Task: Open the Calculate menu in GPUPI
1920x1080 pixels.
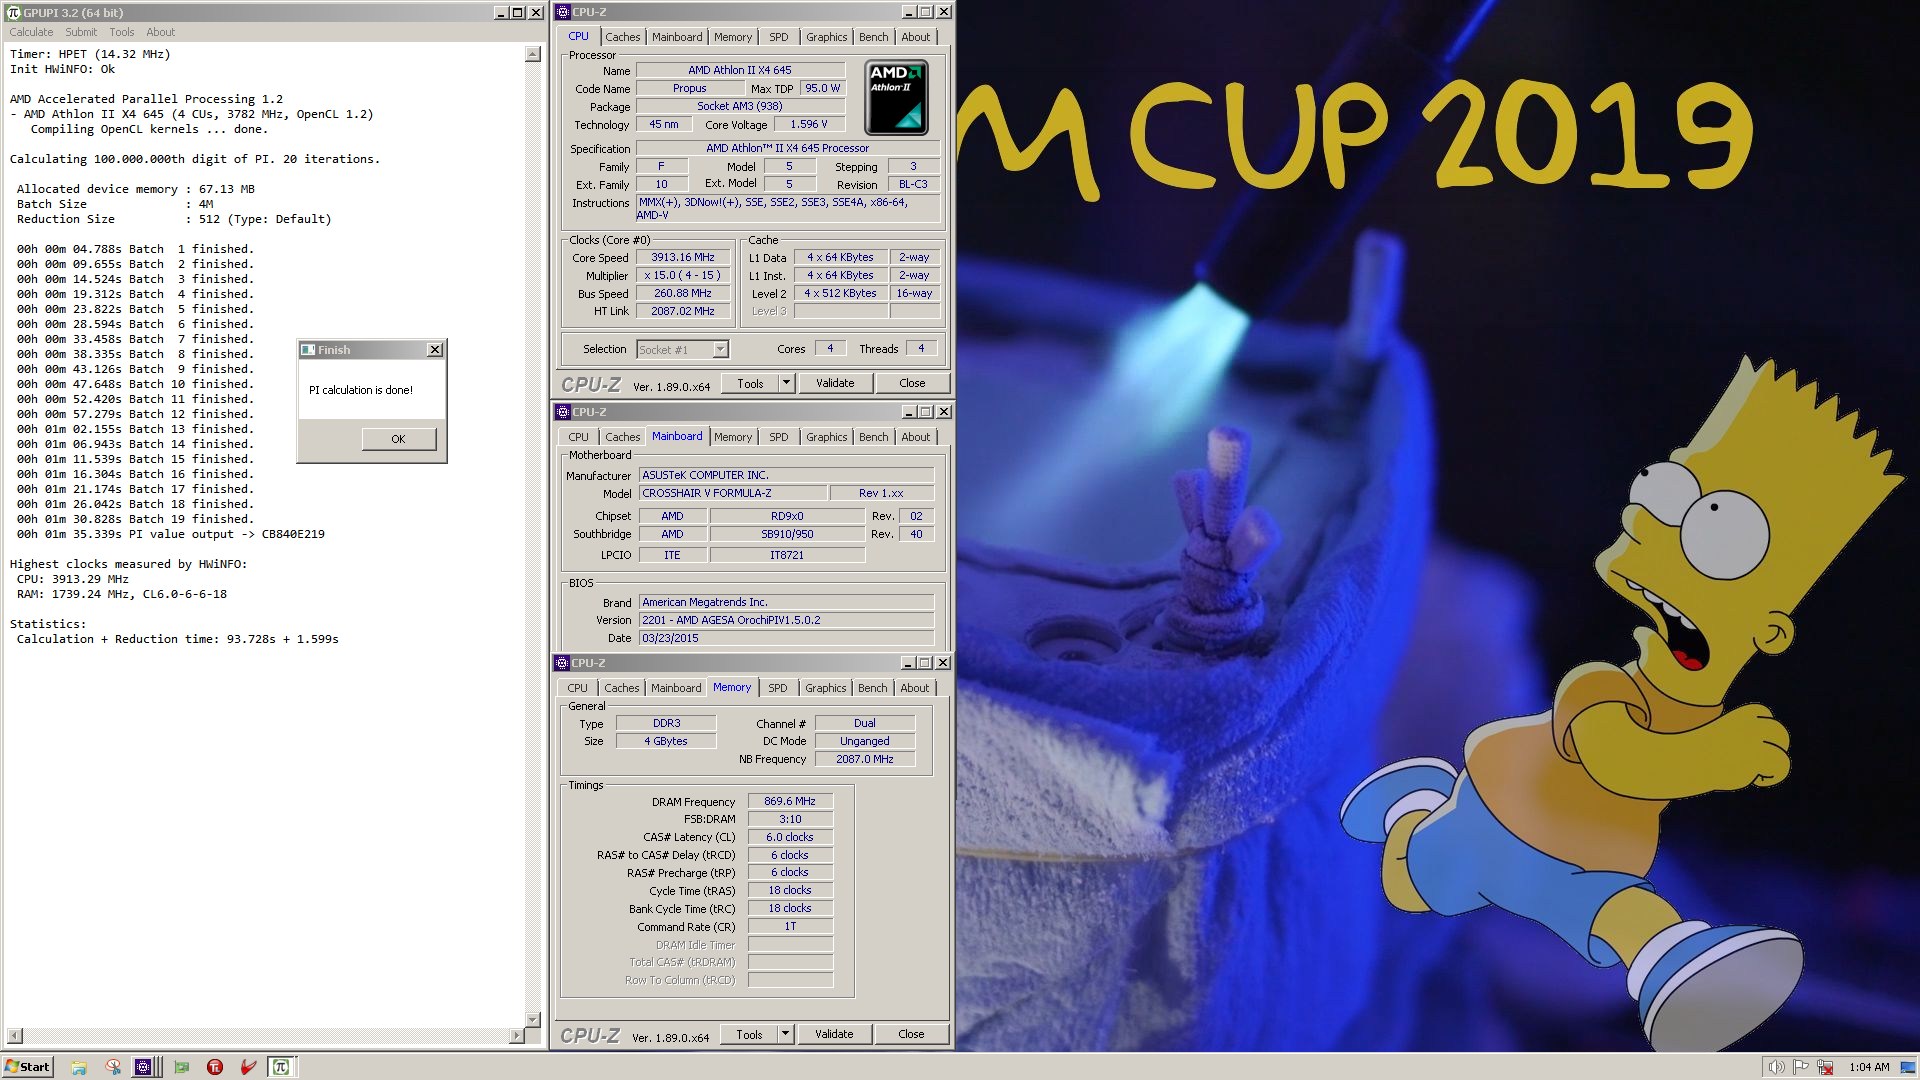Action: coord(31,32)
